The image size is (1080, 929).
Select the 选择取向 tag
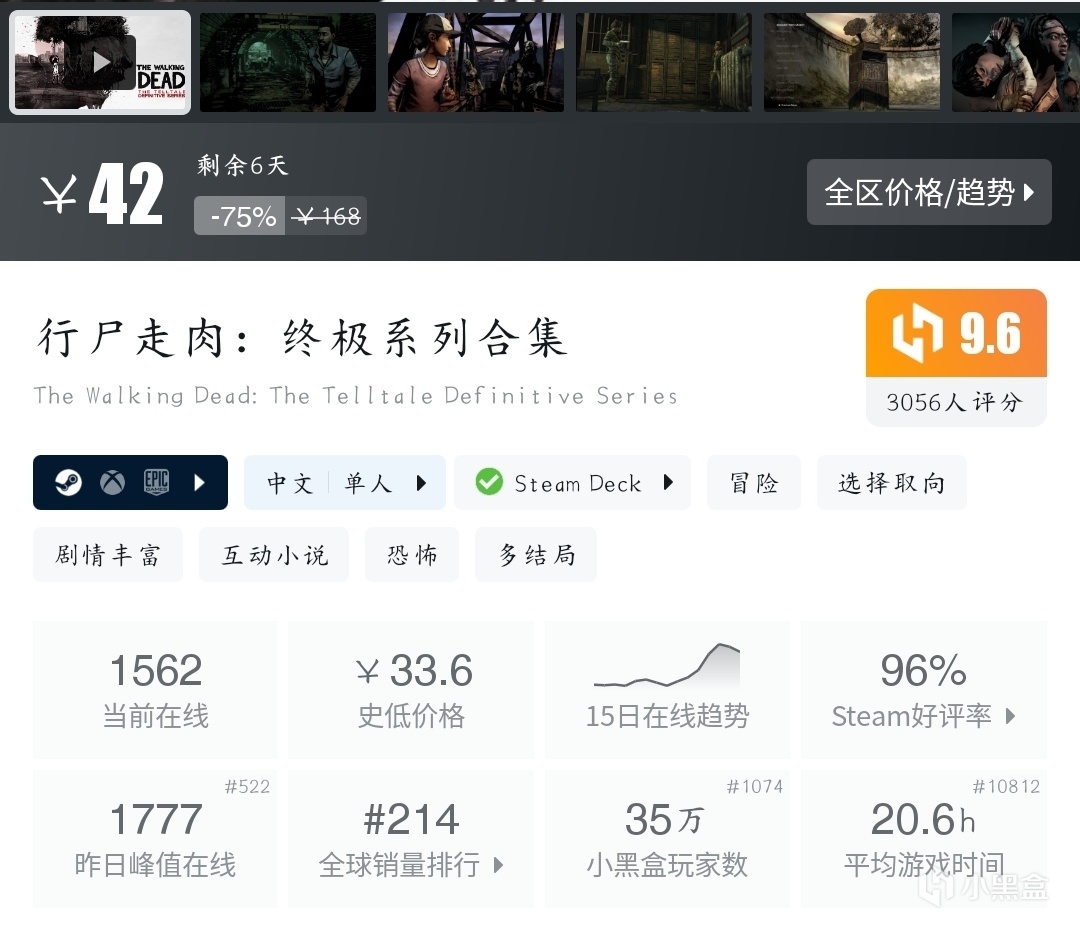(892, 483)
